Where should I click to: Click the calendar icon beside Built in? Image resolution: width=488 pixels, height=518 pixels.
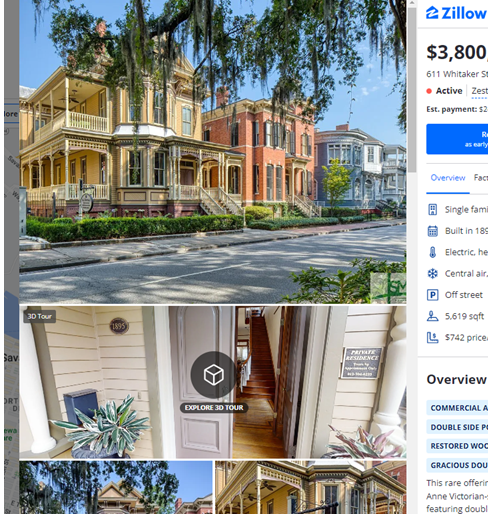[432, 231]
